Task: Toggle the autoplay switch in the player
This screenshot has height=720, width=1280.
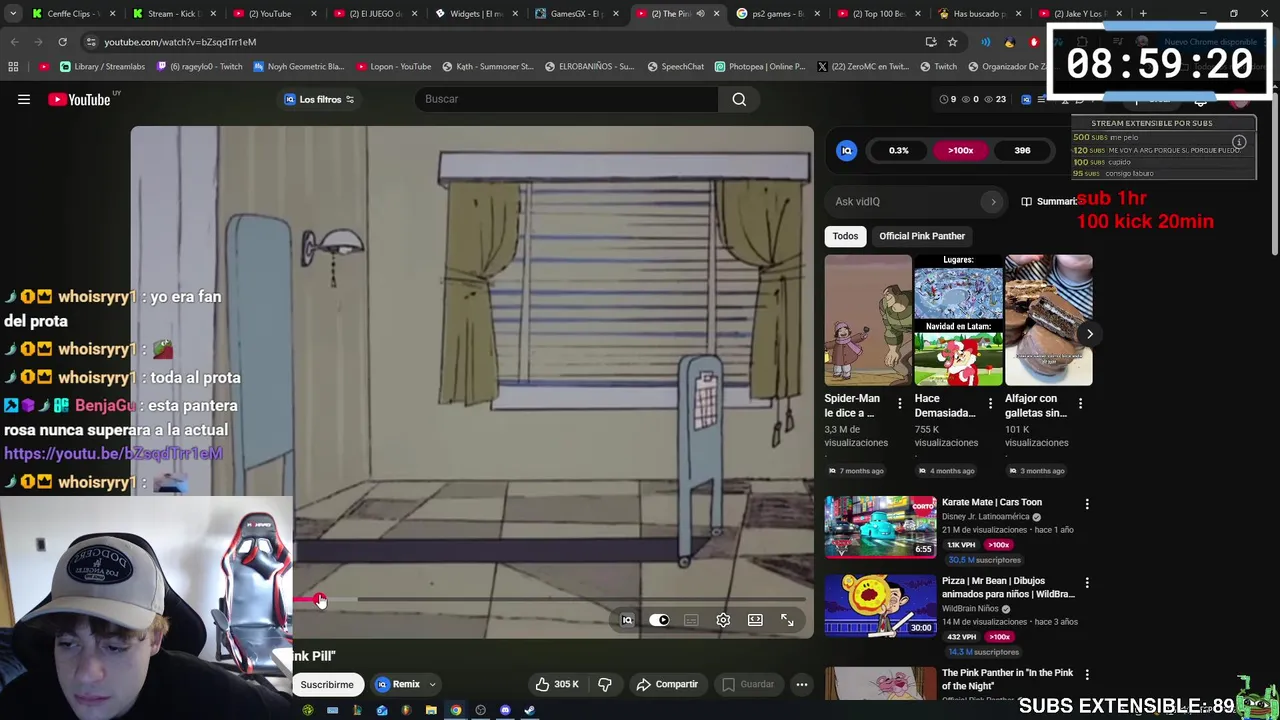Action: [659, 620]
